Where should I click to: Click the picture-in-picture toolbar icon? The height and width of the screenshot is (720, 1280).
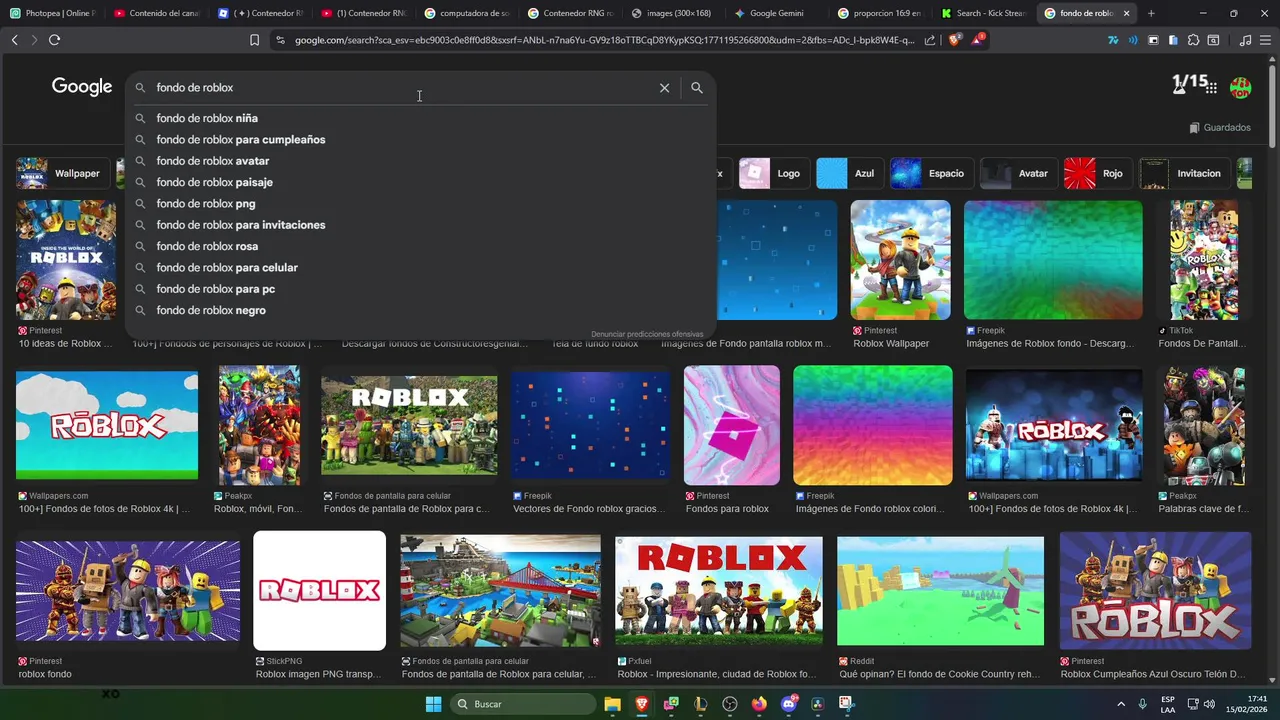coord(1153,40)
